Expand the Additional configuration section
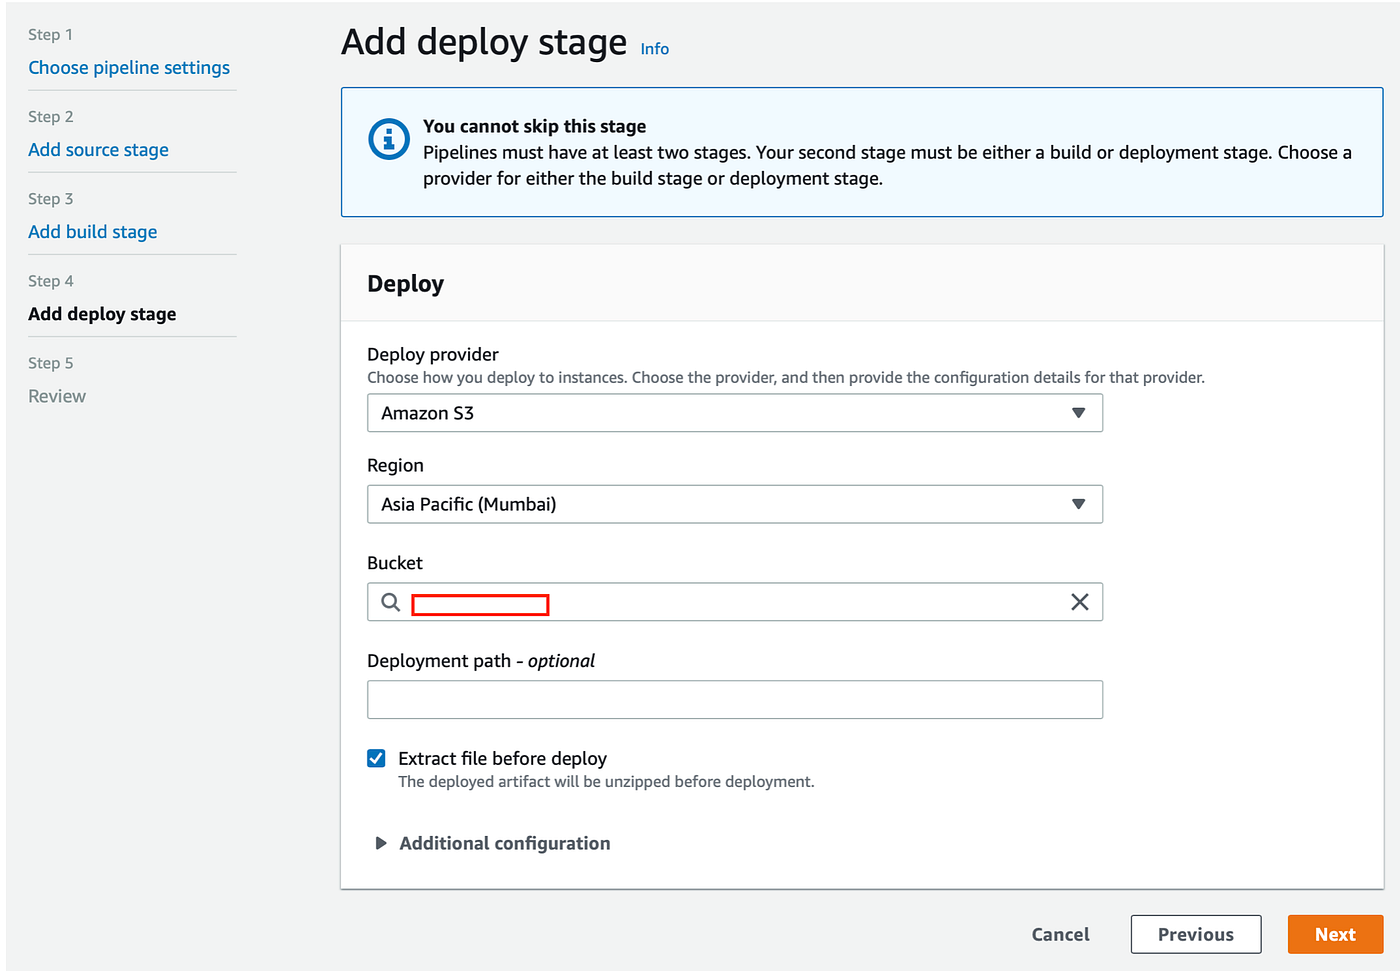This screenshot has height=971, width=1400. point(504,843)
